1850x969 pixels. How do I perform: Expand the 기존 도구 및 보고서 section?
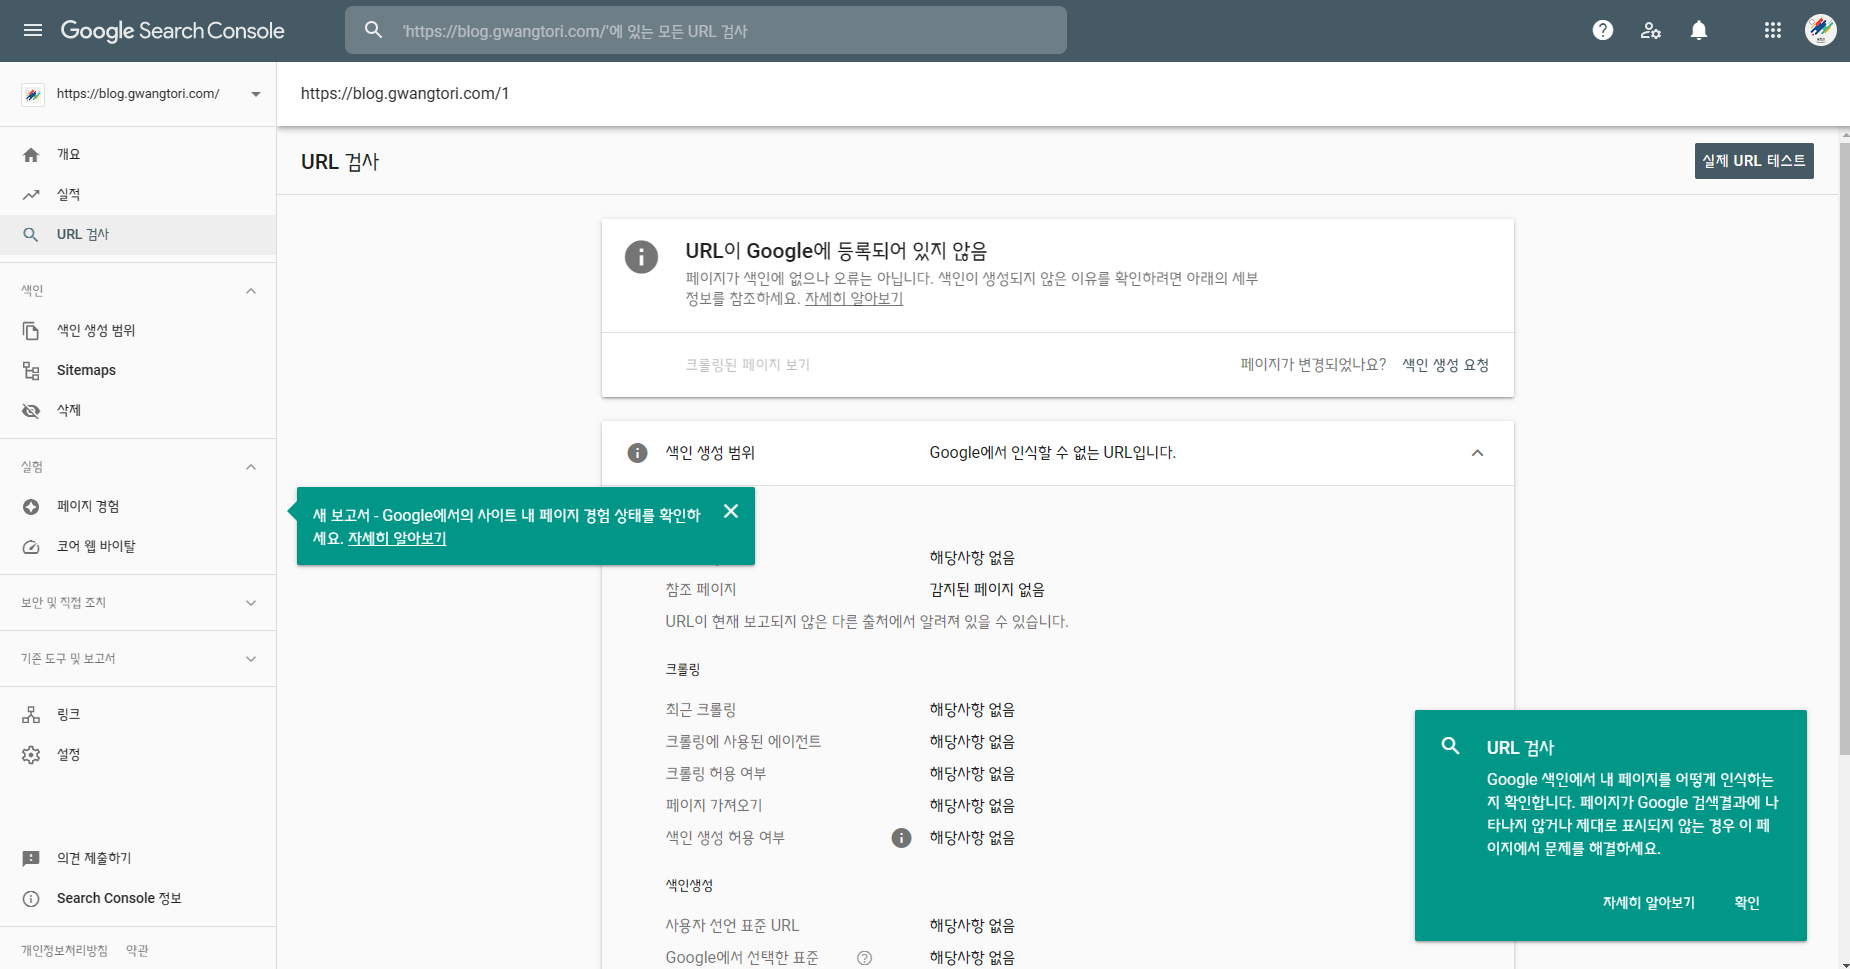point(251,659)
